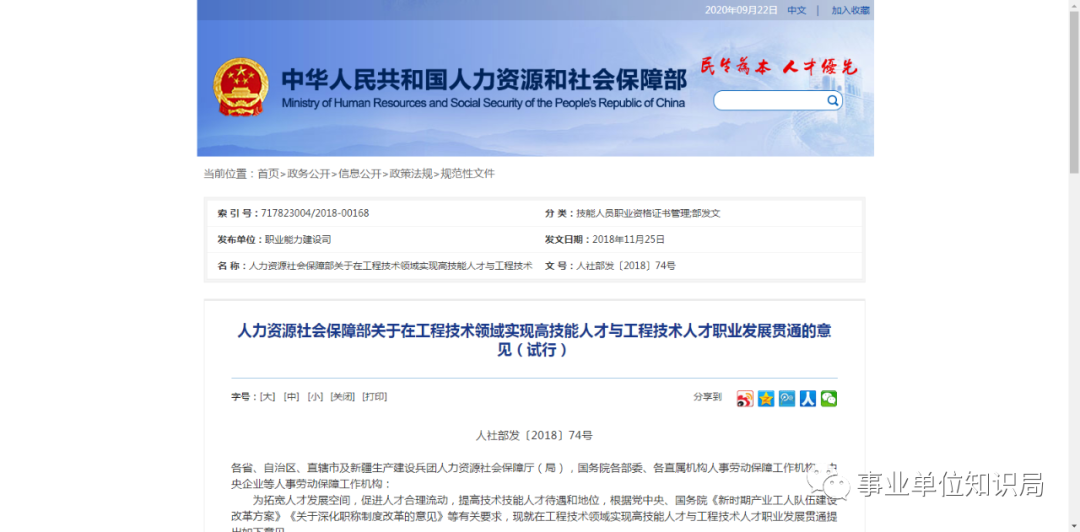Share to WeChat using green icon
This screenshot has height=532, width=1080.
[829, 398]
